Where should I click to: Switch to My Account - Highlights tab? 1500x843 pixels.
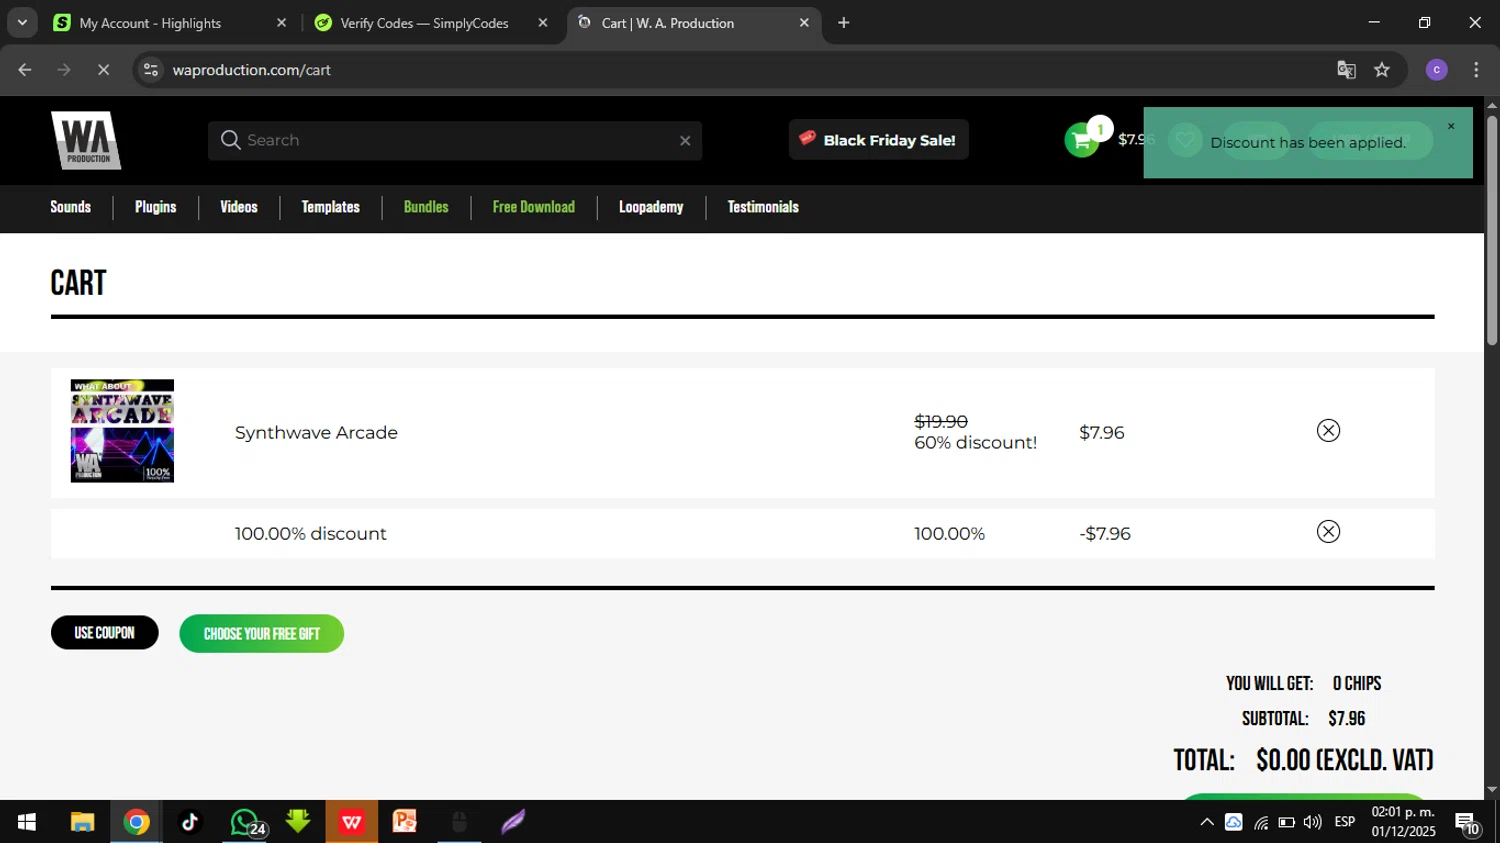pos(150,23)
